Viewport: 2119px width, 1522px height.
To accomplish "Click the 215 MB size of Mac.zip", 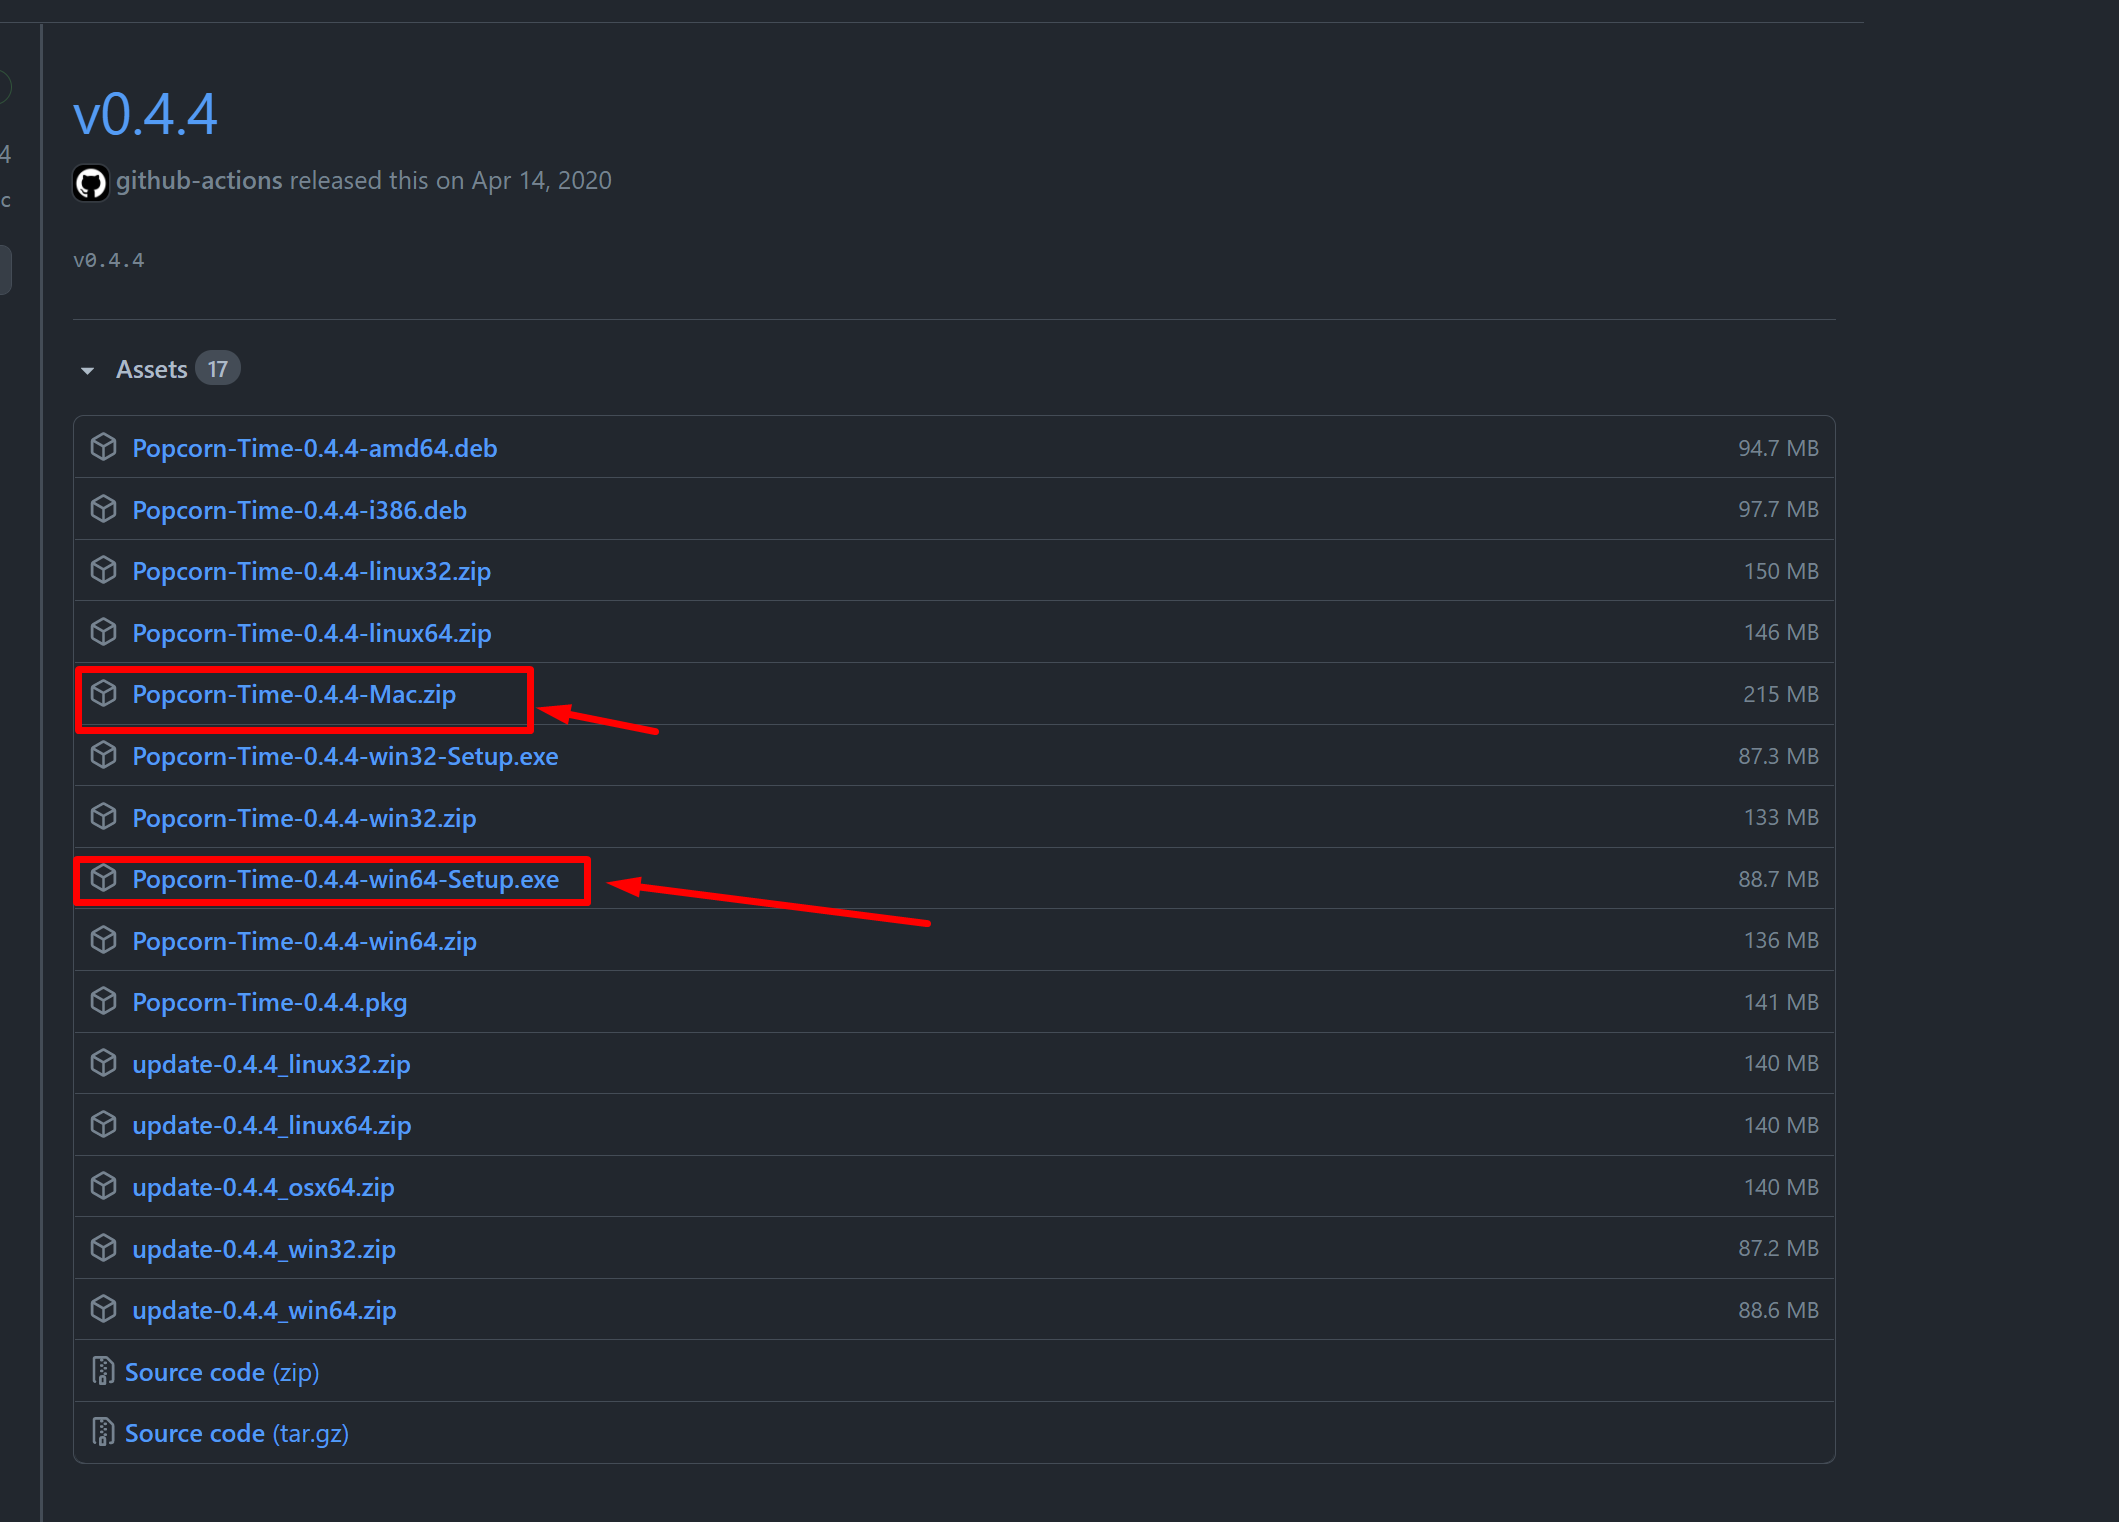I will pos(1781,694).
